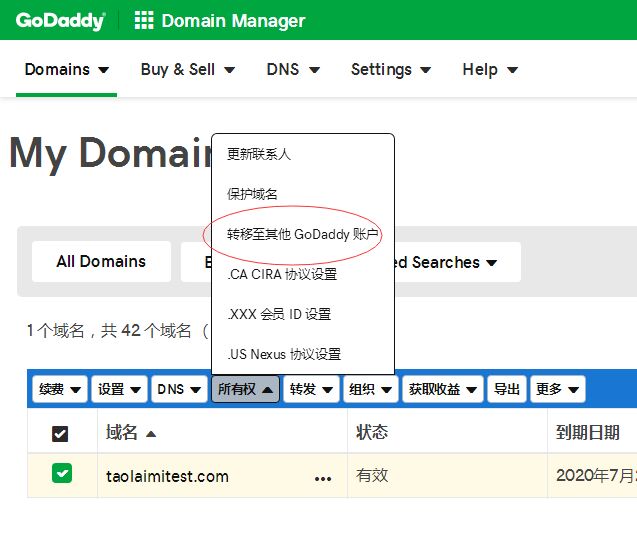Click .CA CIRA 协议设置 option

point(282,274)
